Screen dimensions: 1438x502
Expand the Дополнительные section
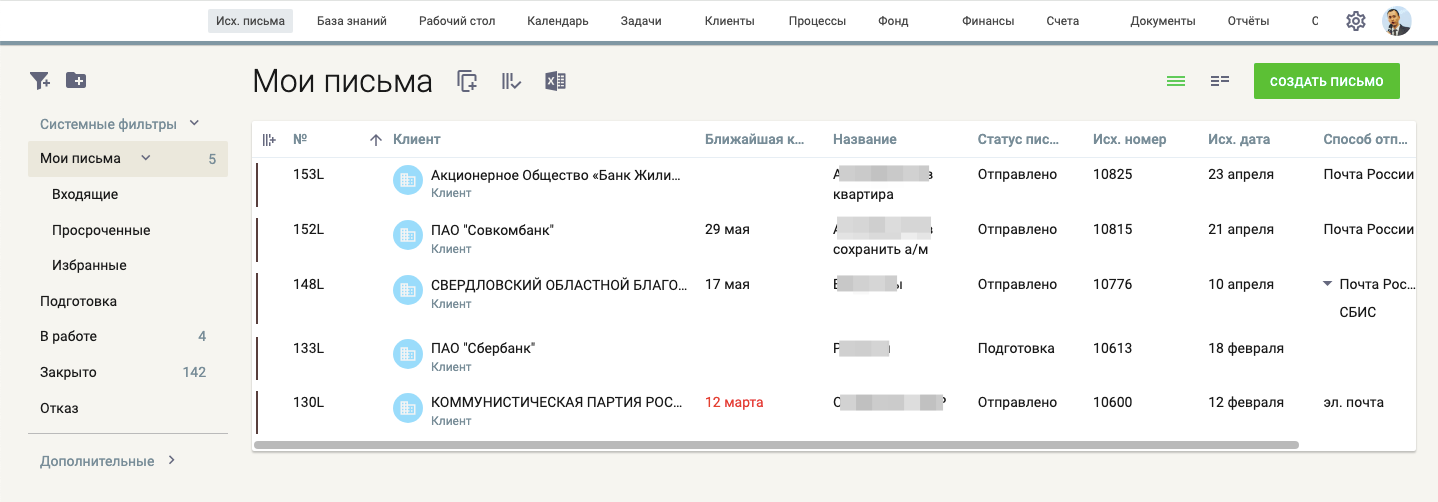click(x=171, y=460)
